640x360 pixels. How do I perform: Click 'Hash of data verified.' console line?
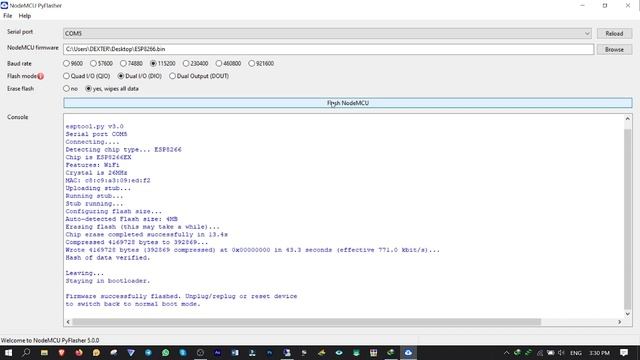pos(108,258)
